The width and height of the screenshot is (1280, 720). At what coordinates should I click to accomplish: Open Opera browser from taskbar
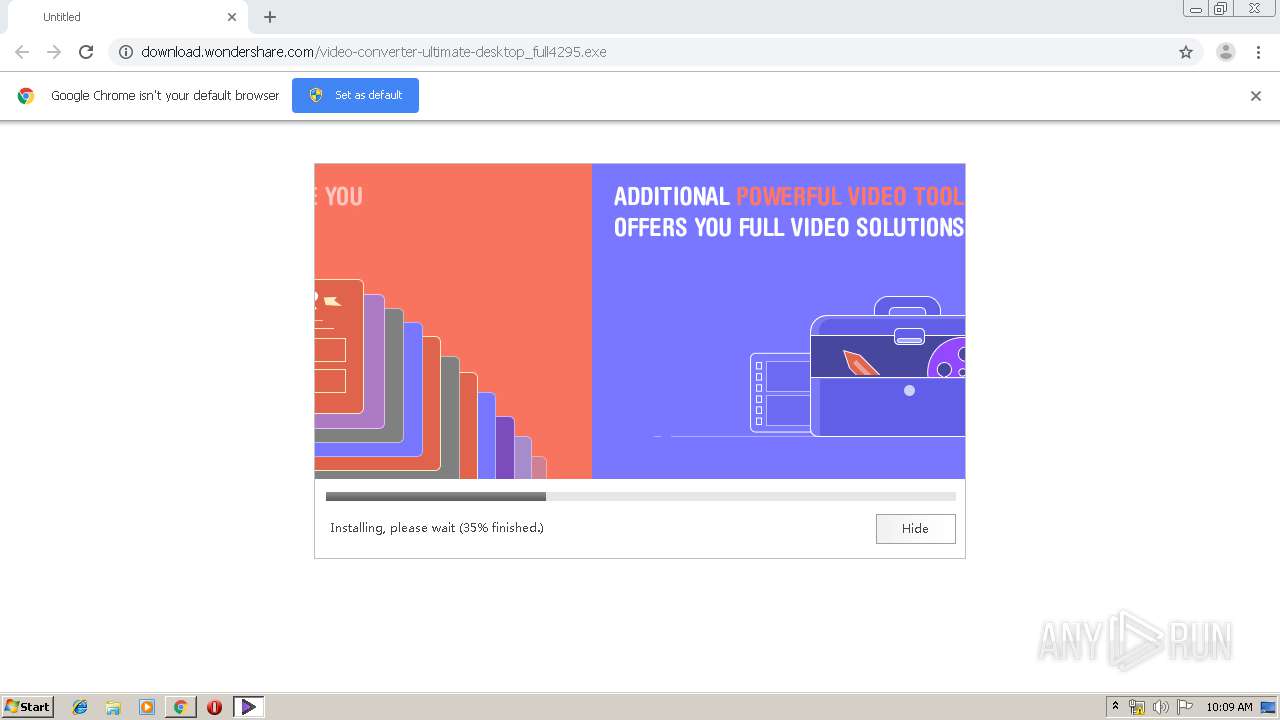tap(214, 707)
